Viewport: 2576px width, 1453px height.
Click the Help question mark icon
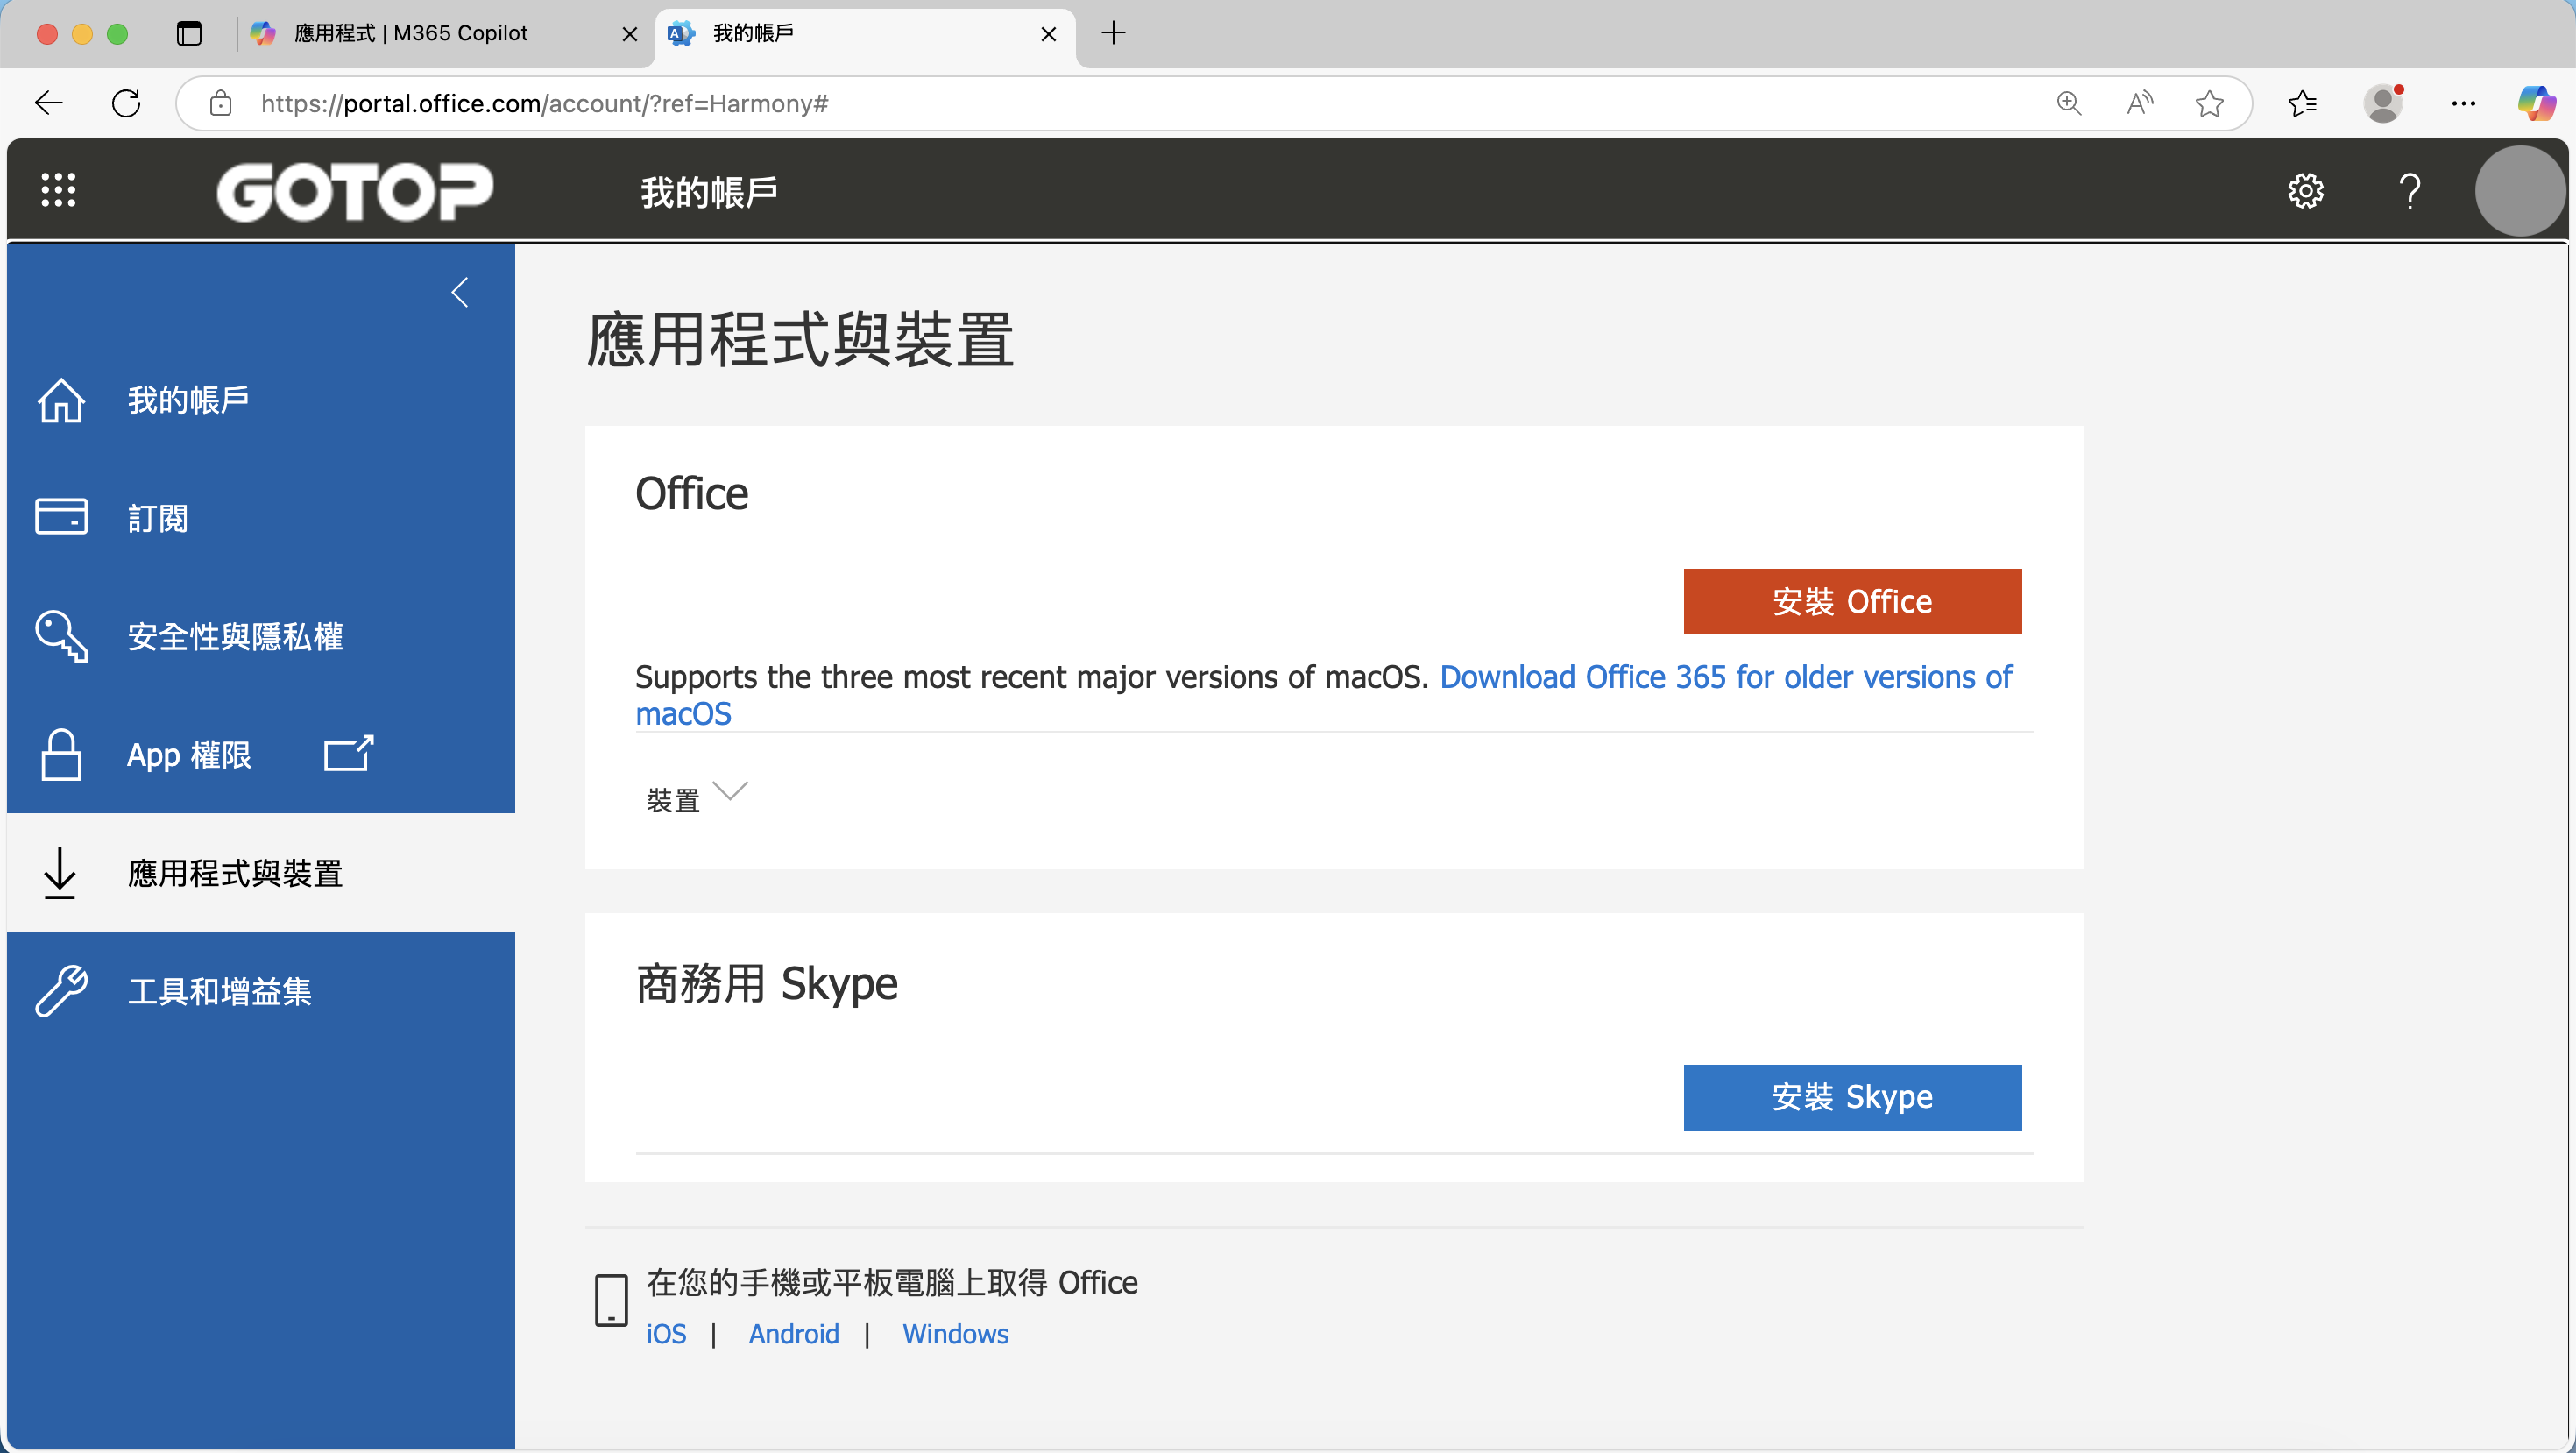point(2410,190)
